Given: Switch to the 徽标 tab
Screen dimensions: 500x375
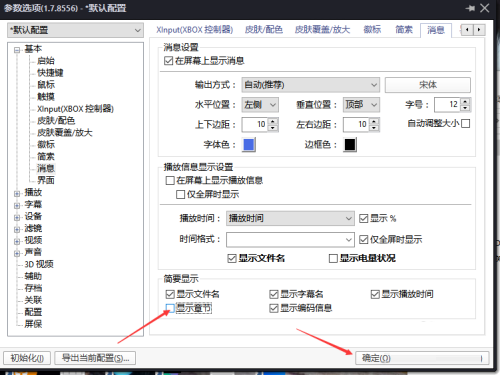Looking at the screenshot, I should pos(372,30).
